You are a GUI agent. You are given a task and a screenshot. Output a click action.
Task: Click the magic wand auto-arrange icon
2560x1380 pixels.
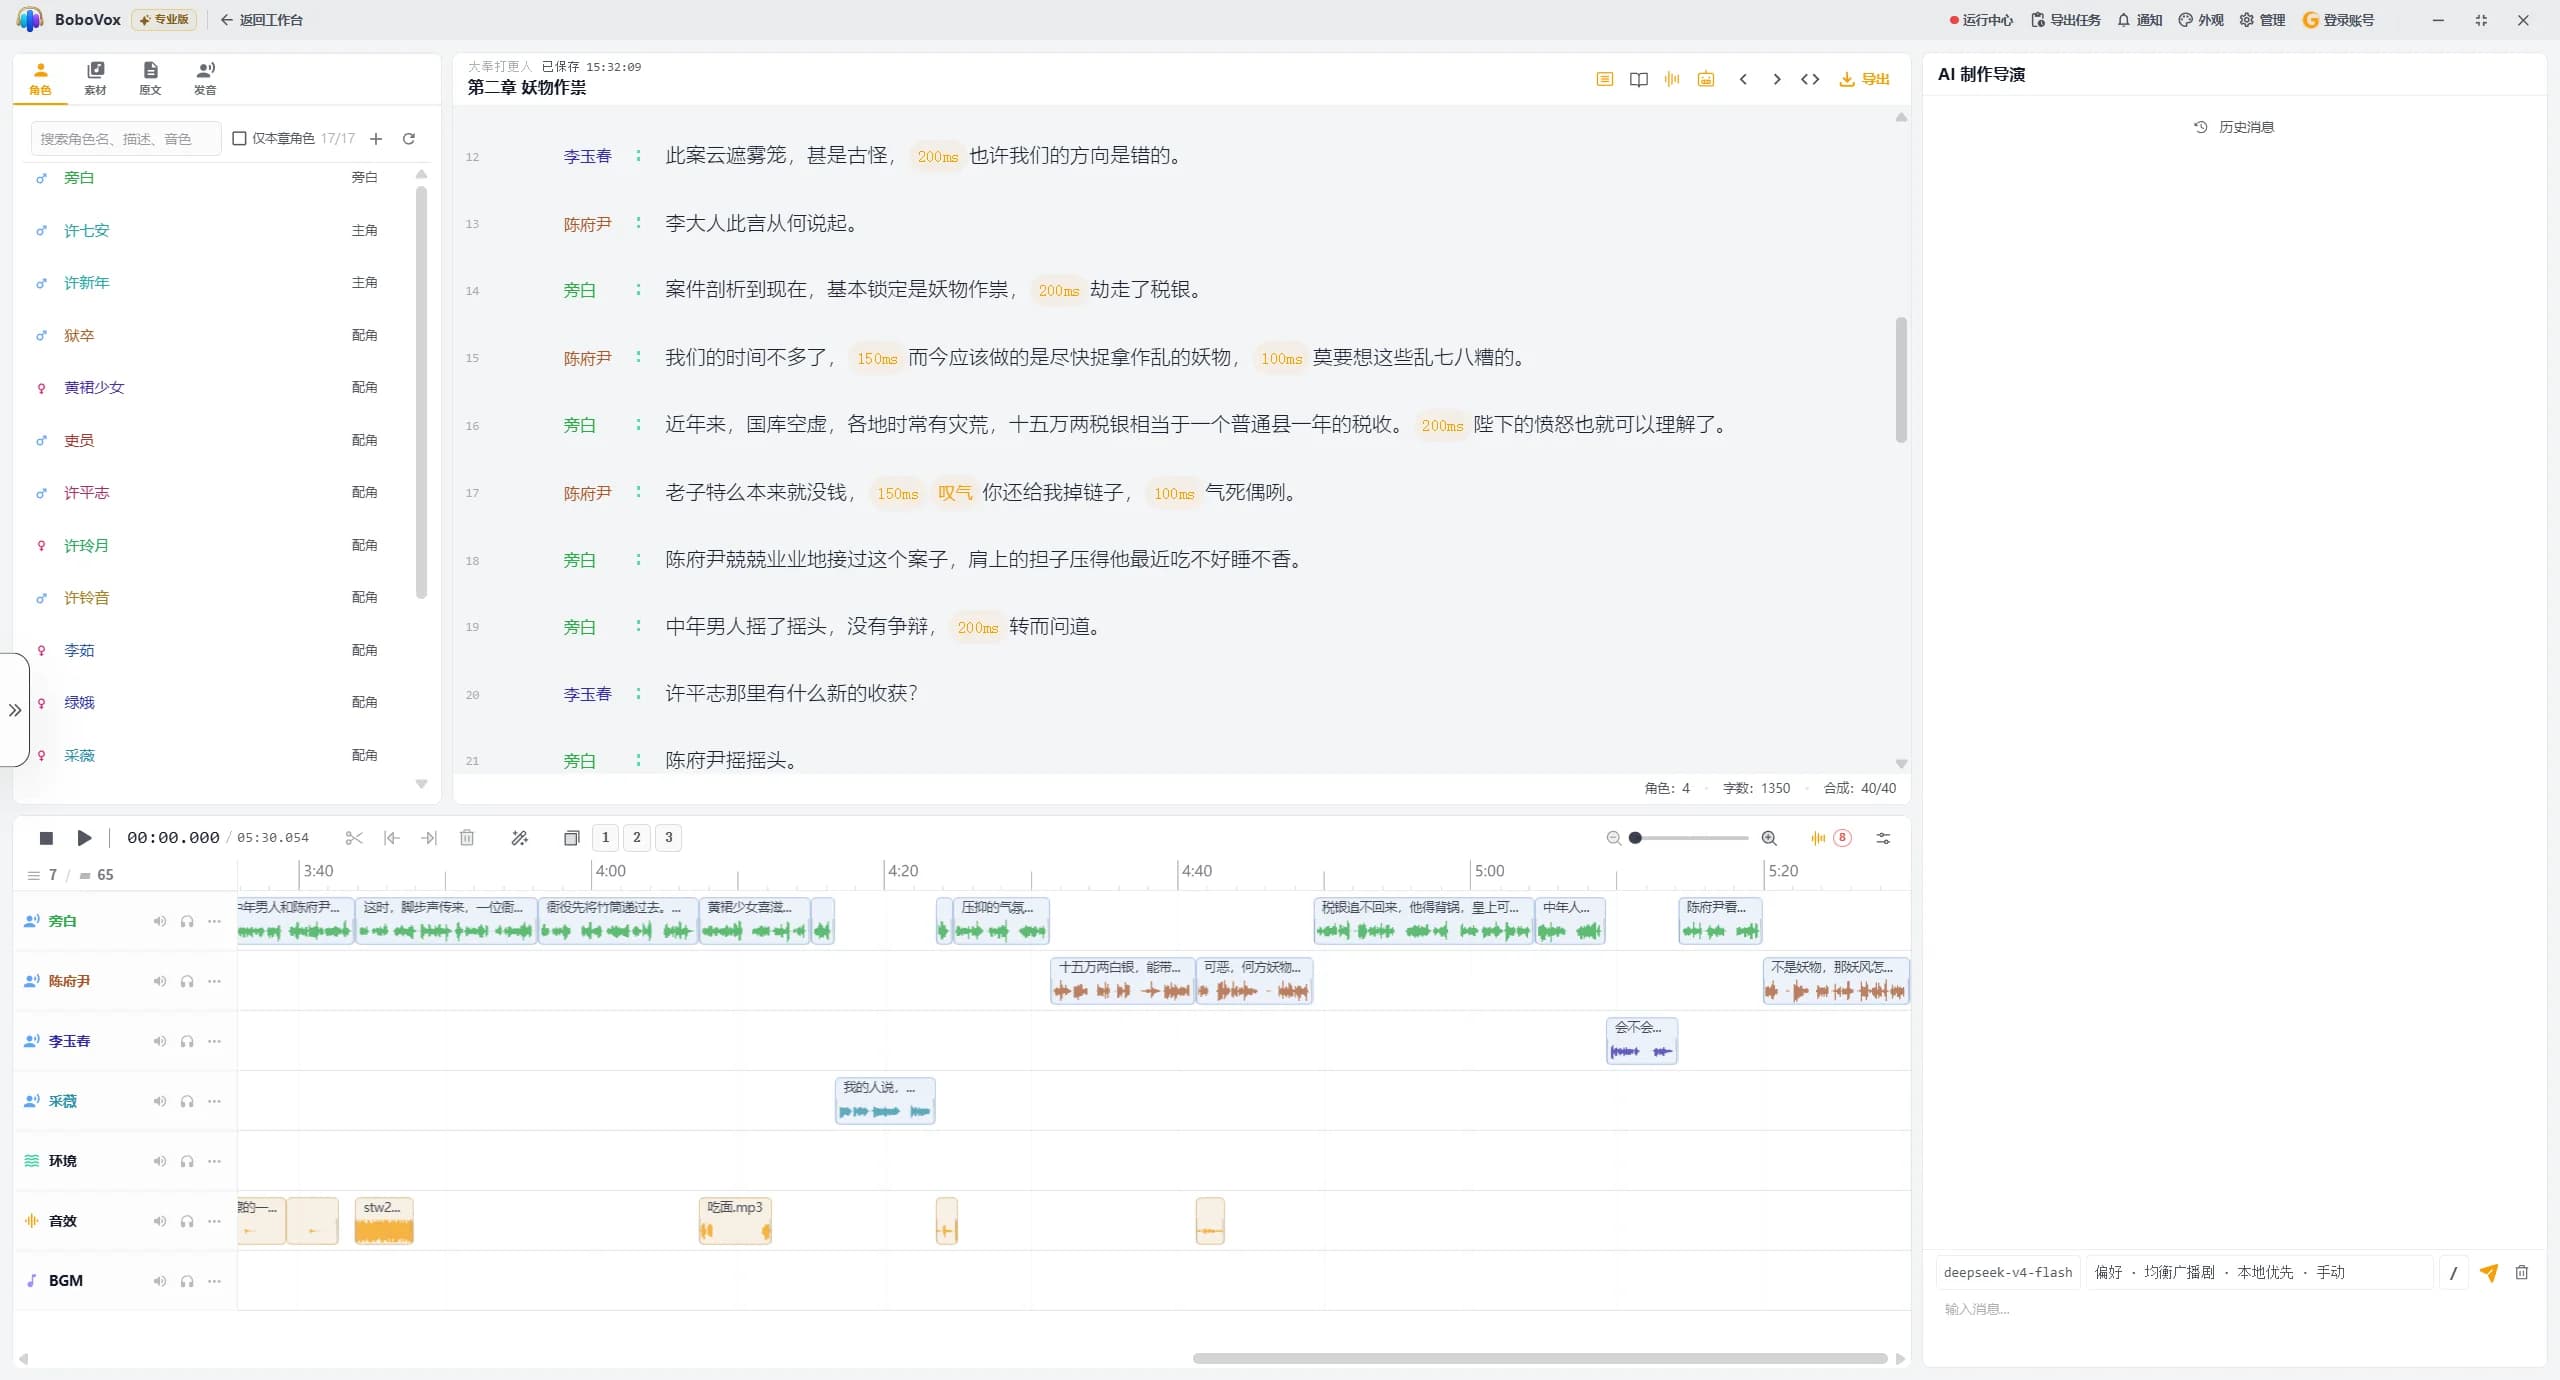coord(519,838)
